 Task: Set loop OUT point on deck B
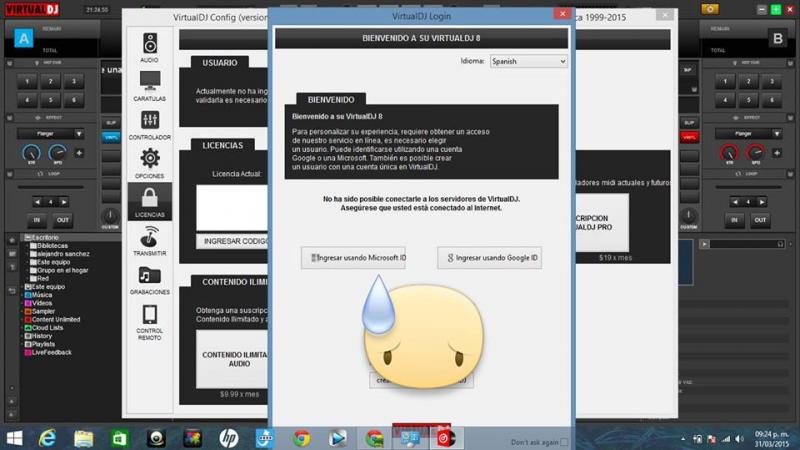click(x=760, y=220)
